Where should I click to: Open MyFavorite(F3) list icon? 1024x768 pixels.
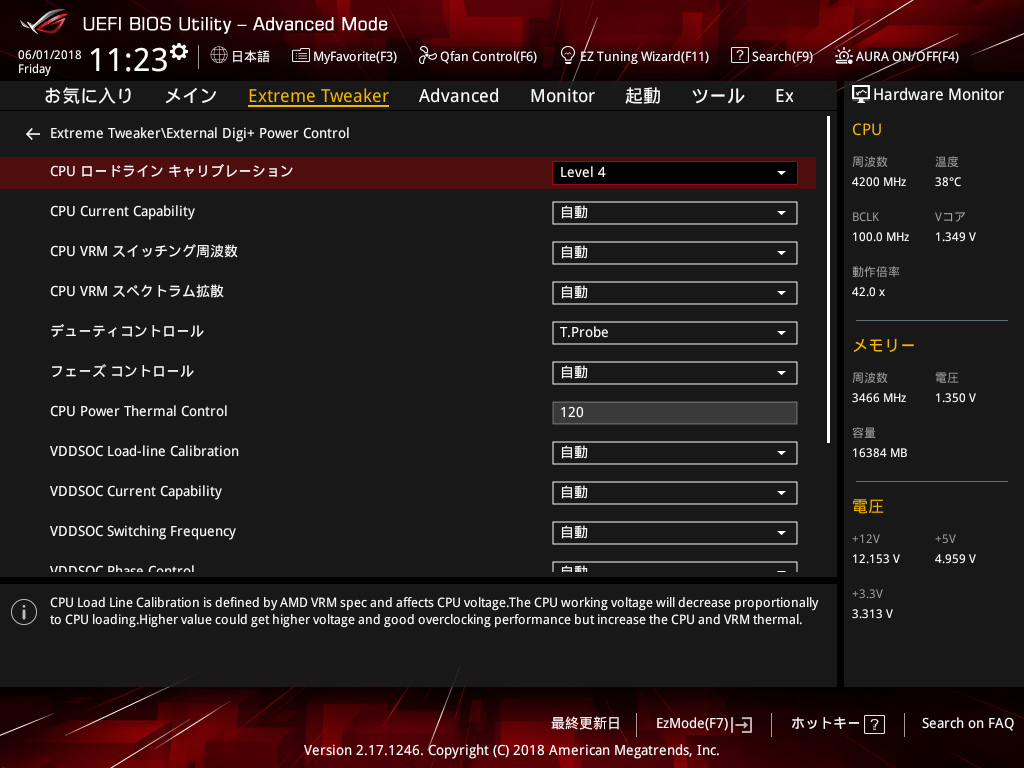pos(300,56)
